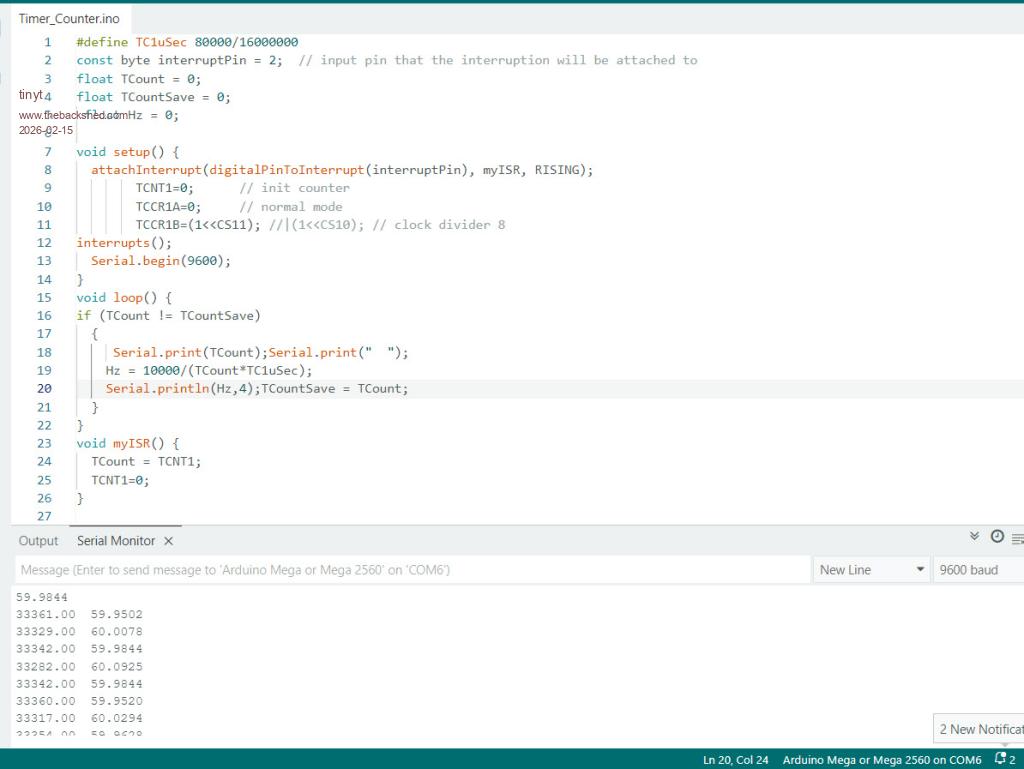Select the Serial Monitor tab
The width and height of the screenshot is (1024, 769).
[x=116, y=541]
